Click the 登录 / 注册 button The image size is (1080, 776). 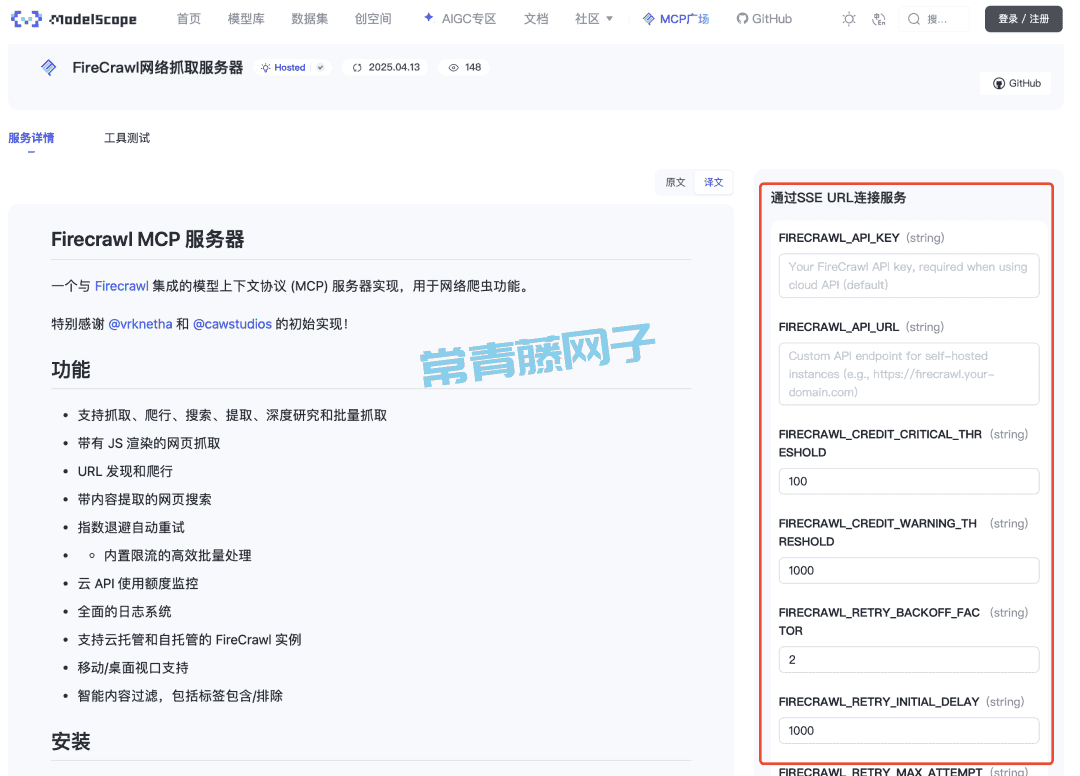[1024, 19]
